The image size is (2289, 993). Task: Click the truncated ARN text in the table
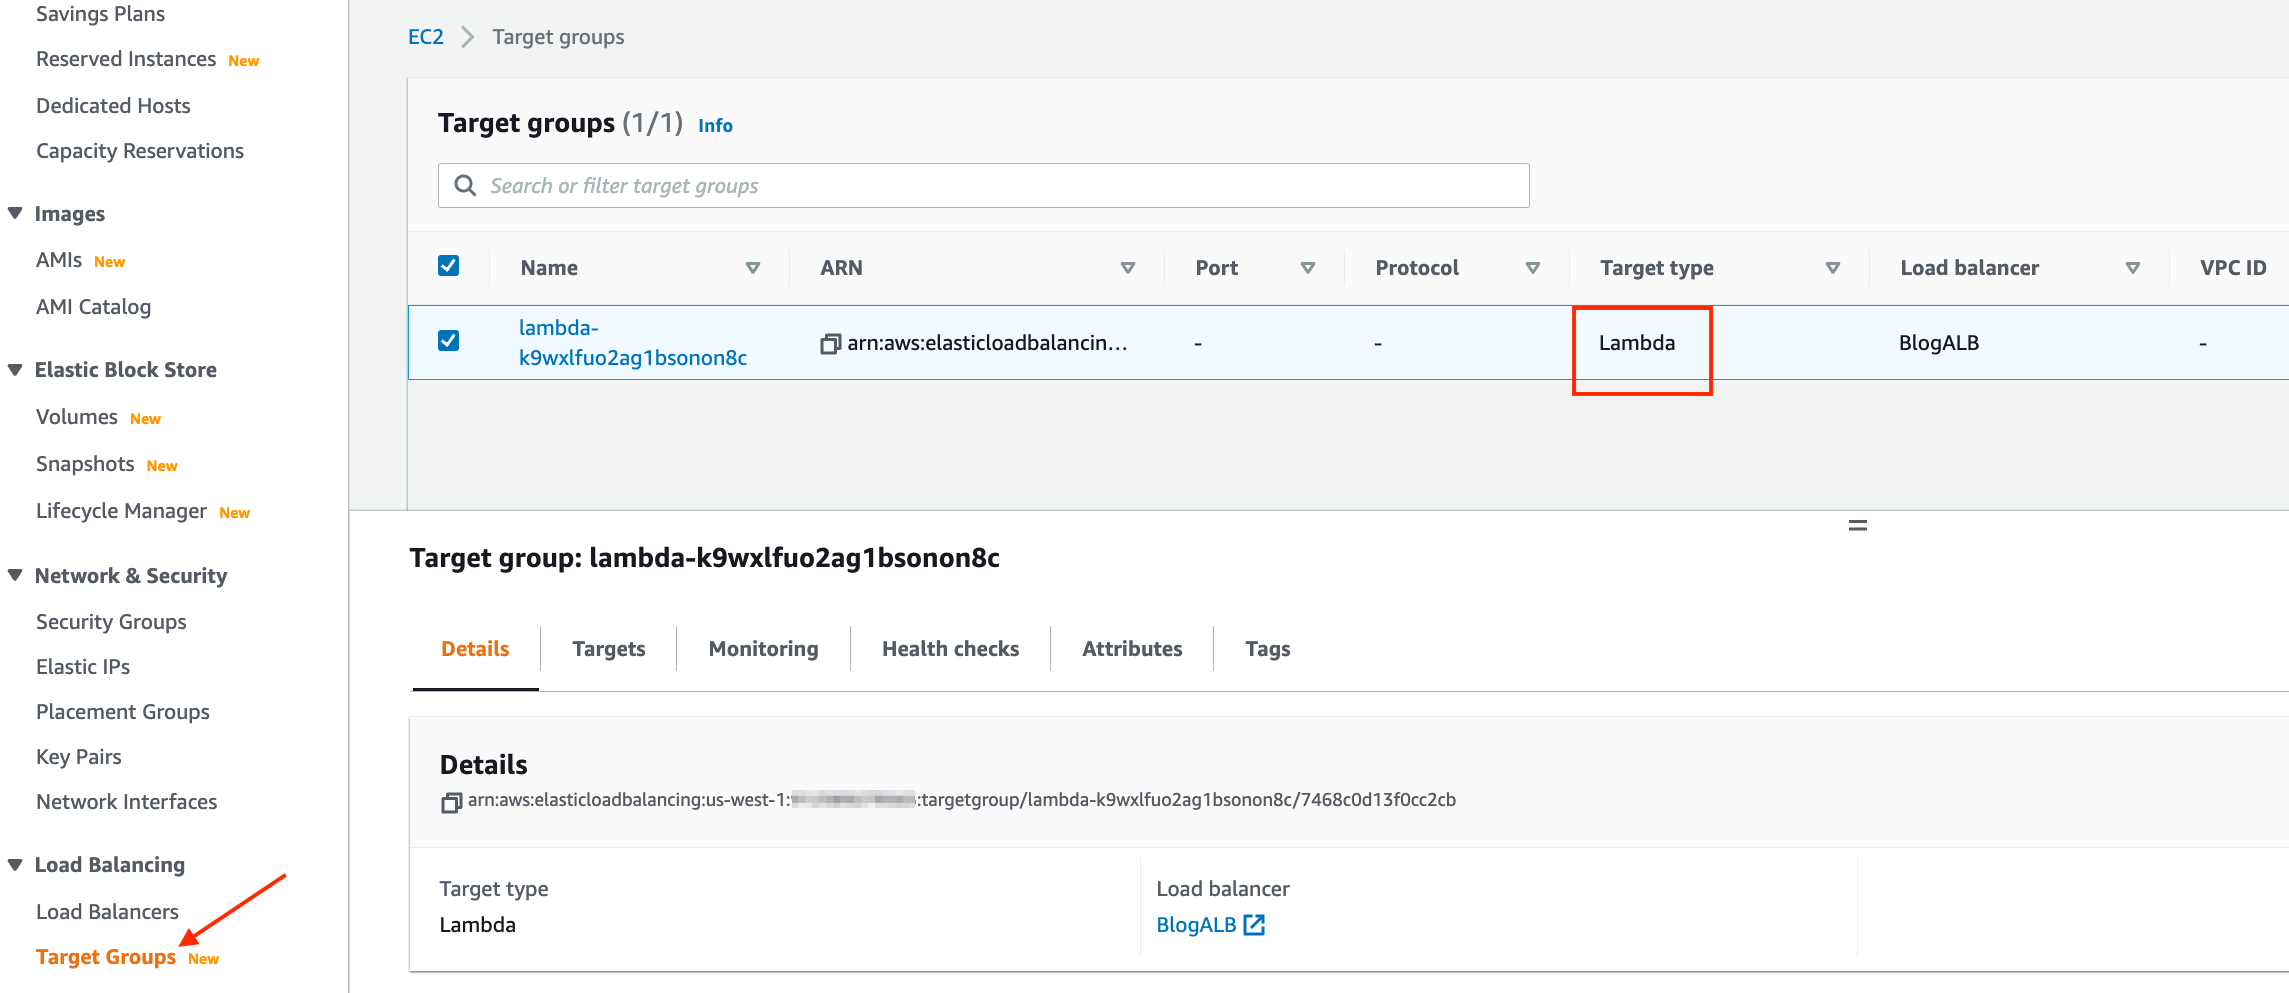(987, 343)
